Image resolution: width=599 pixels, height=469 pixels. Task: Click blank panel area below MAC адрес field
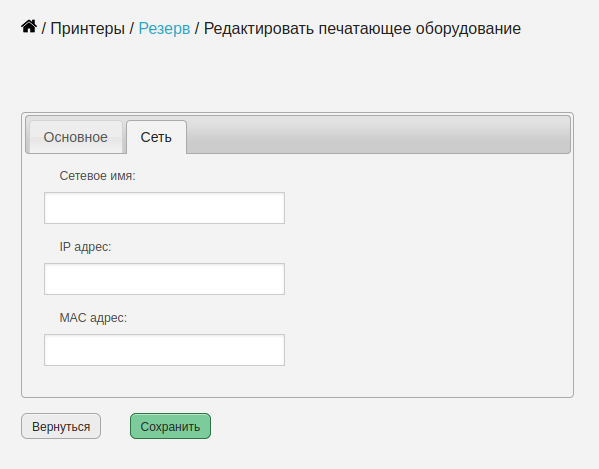coord(164,381)
